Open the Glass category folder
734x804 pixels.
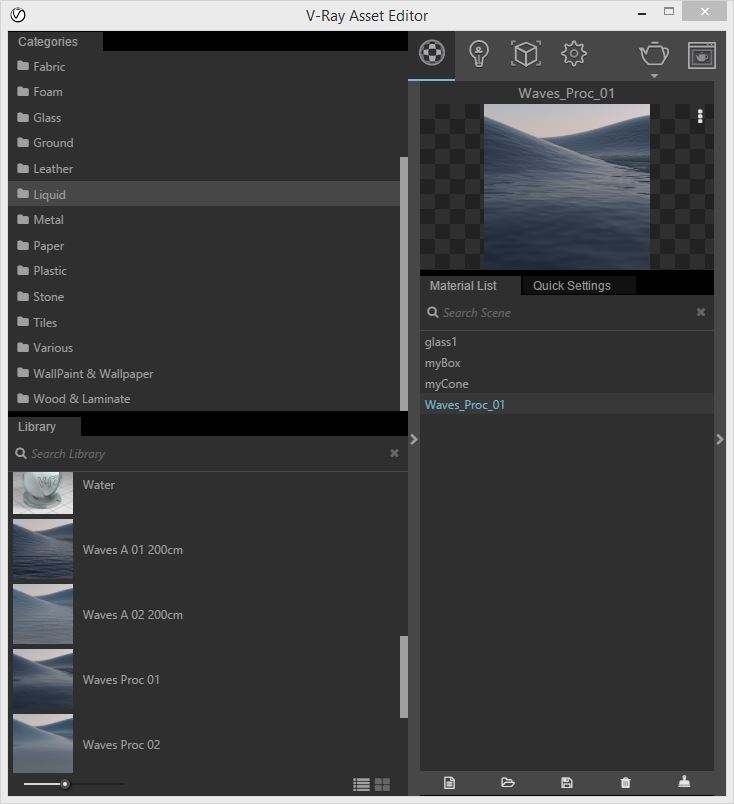click(204, 117)
